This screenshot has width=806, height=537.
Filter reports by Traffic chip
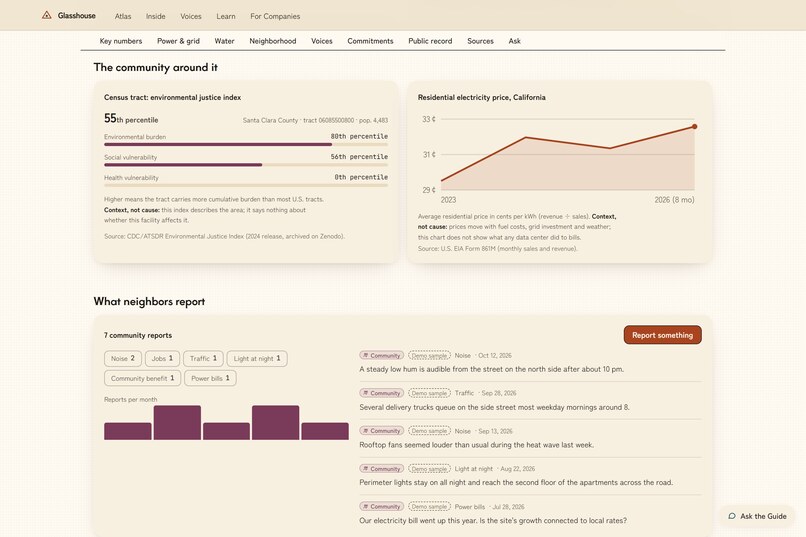click(x=203, y=358)
